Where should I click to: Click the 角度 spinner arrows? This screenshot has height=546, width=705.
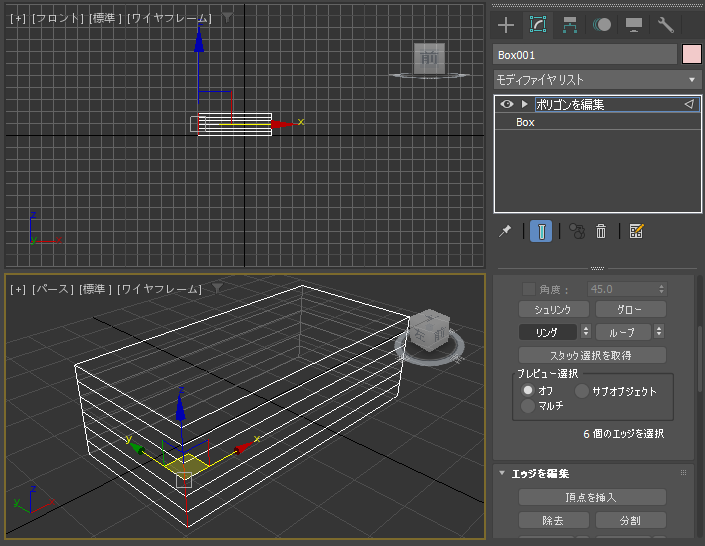click(661, 289)
